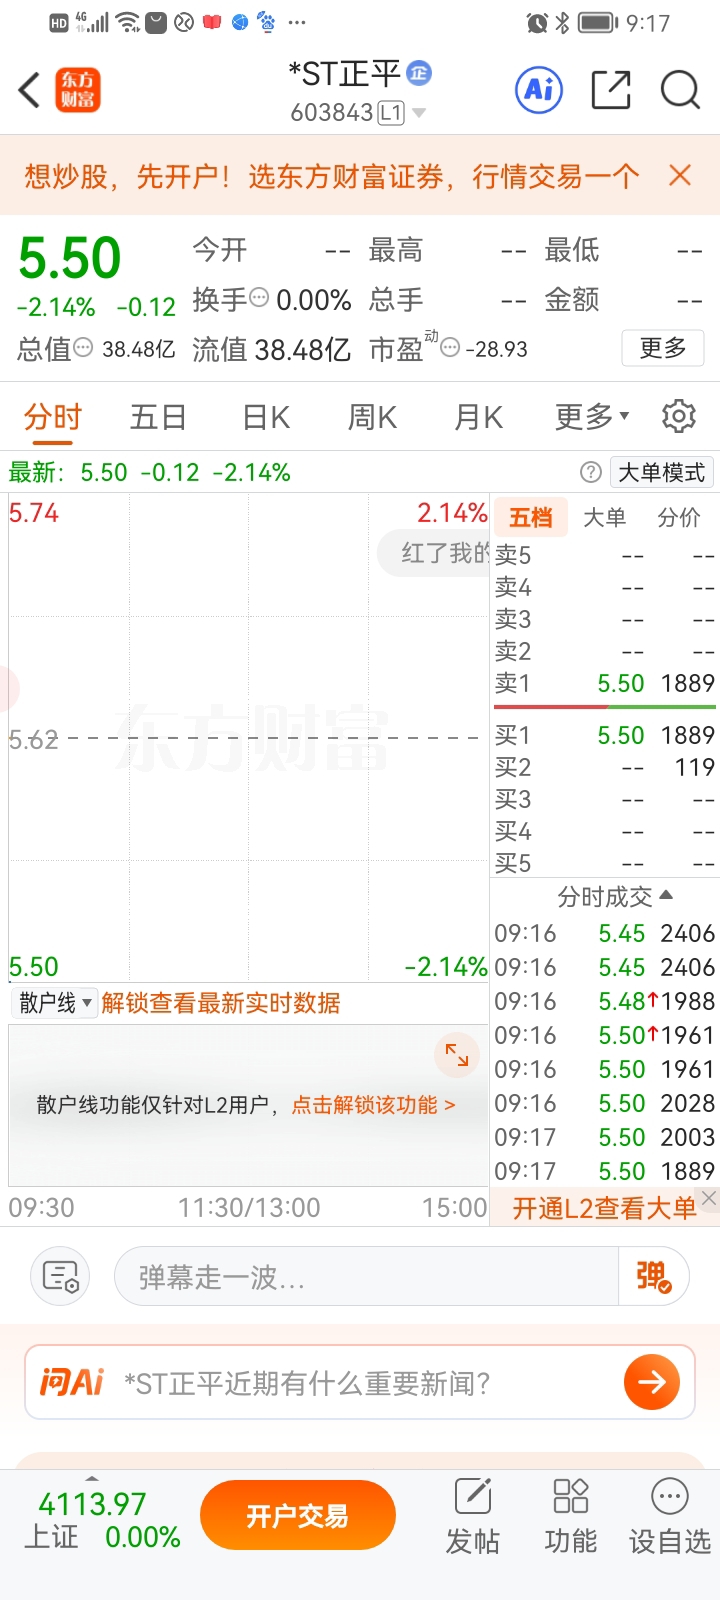This screenshot has height=1600, width=720.
Task: Switch to the 大单 tab
Action: (x=604, y=517)
